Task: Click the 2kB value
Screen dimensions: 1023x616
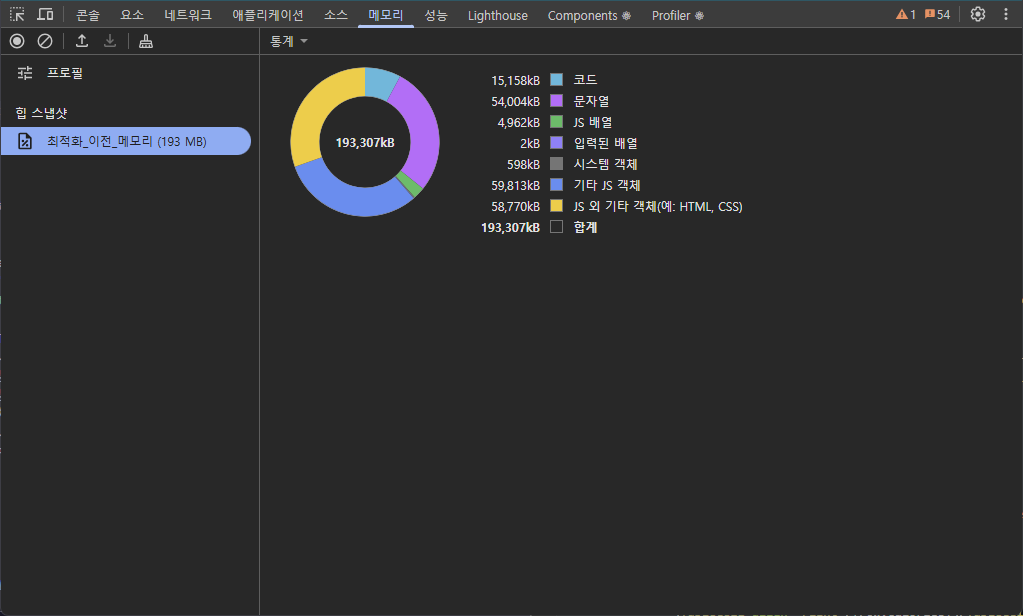Action: click(530, 143)
